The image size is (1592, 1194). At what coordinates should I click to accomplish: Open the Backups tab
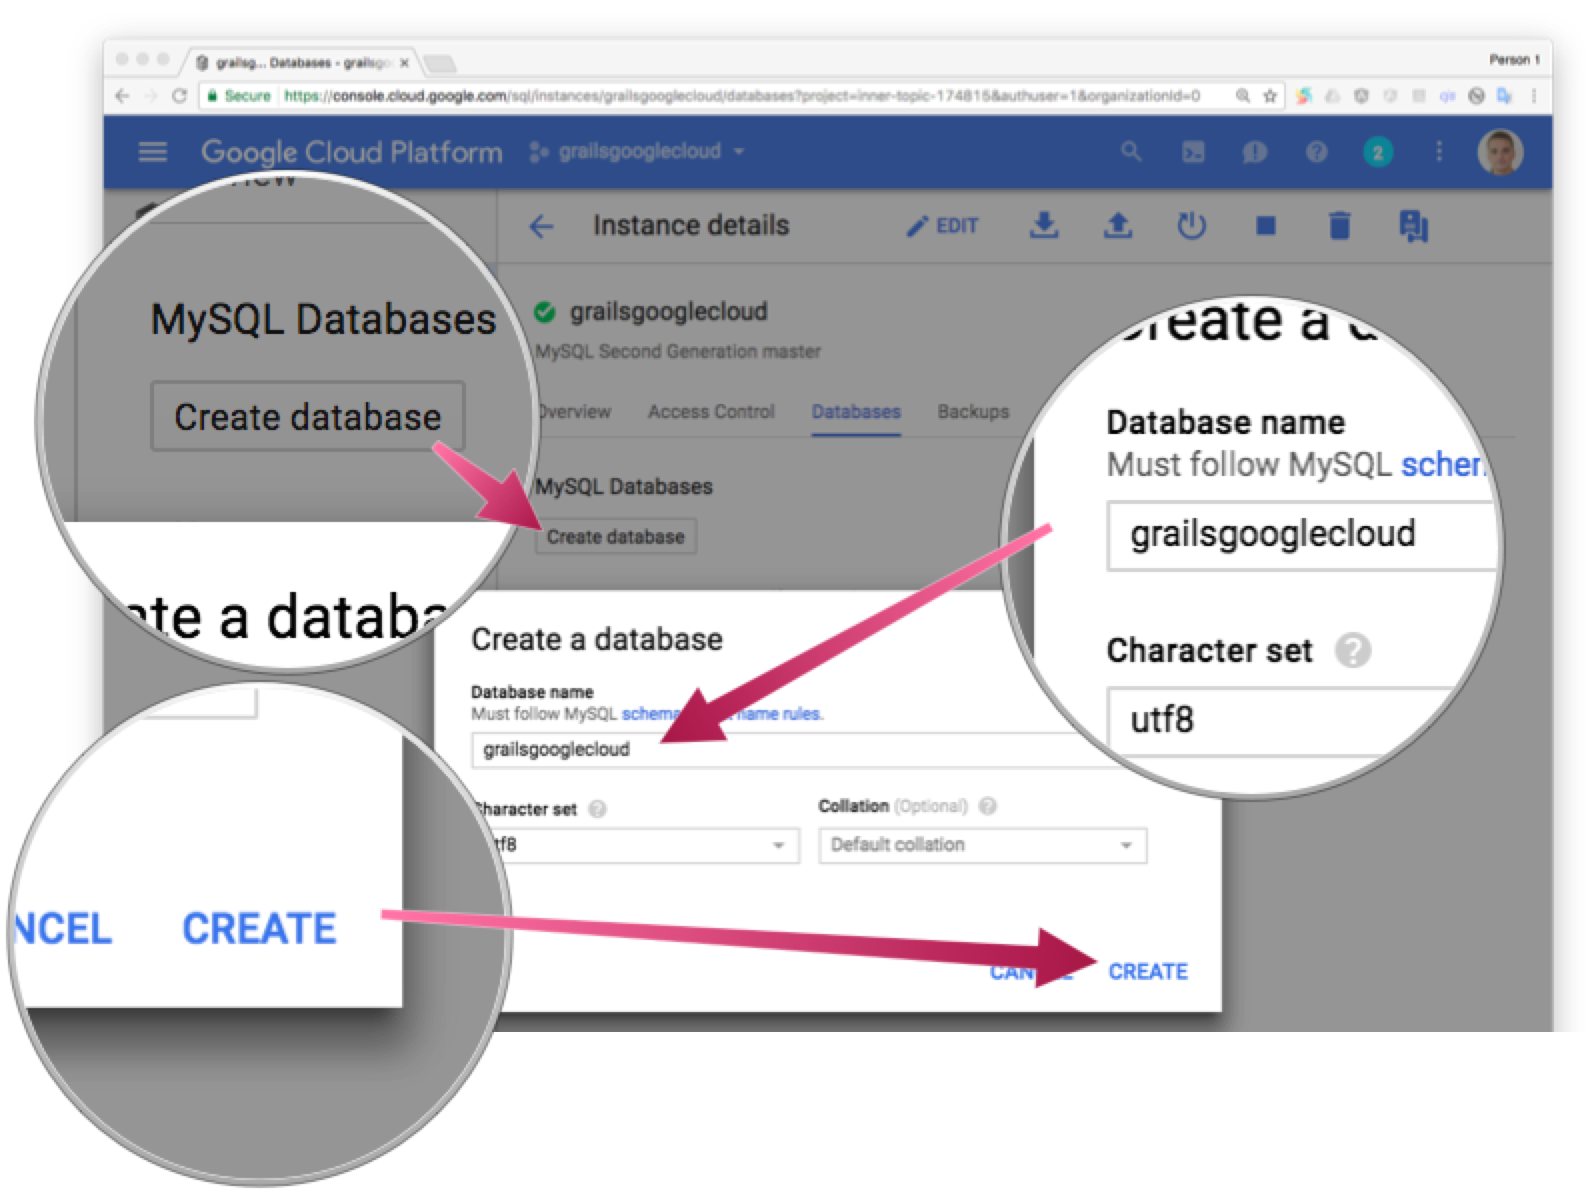tap(973, 411)
